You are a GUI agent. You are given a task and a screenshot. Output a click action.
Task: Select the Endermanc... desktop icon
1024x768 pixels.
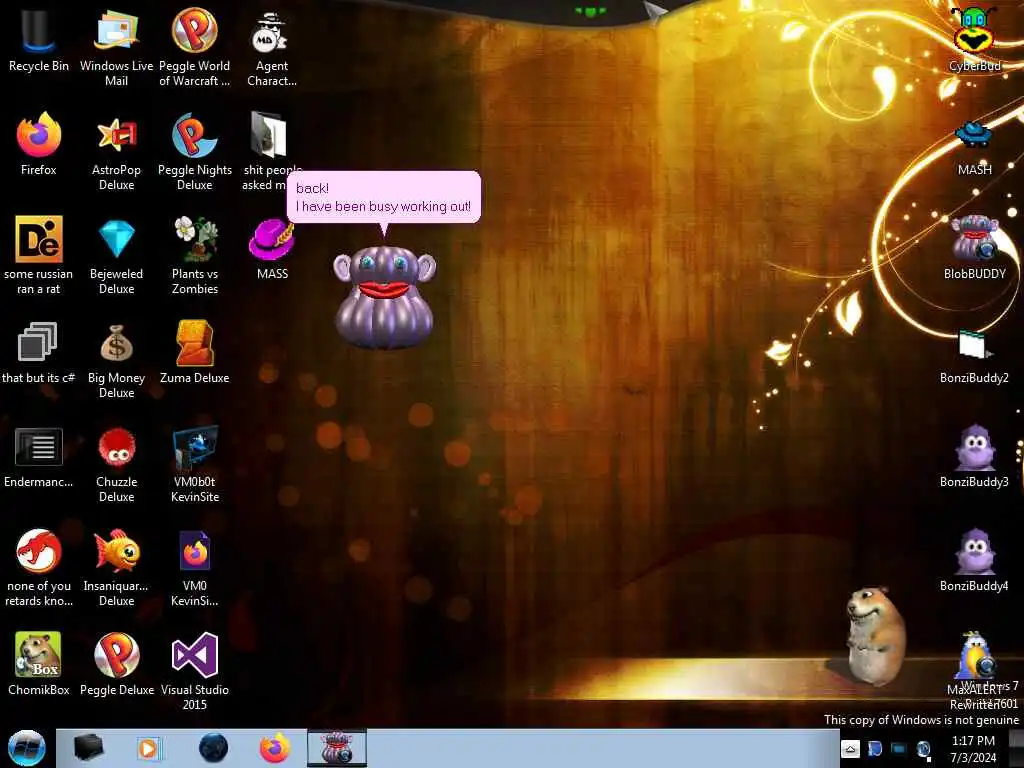click(39, 457)
